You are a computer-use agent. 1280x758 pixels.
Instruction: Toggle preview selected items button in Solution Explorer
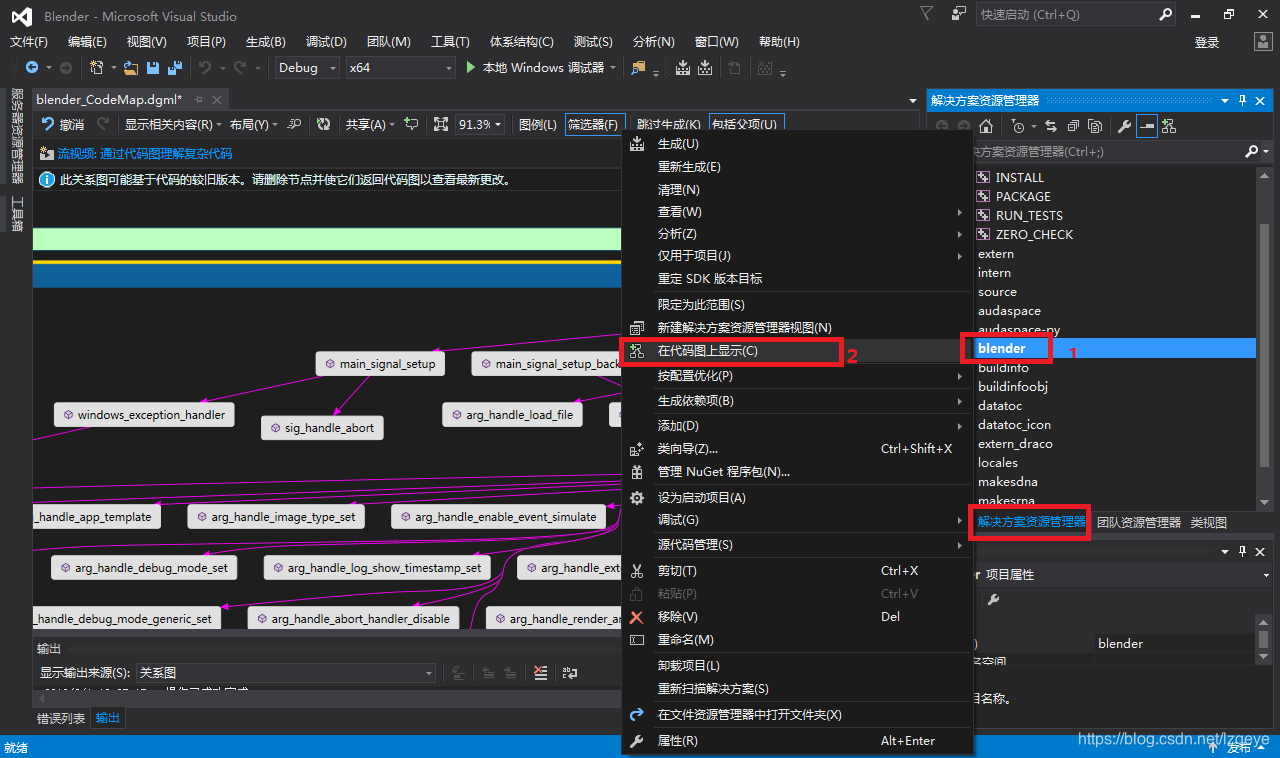pos(1146,126)
